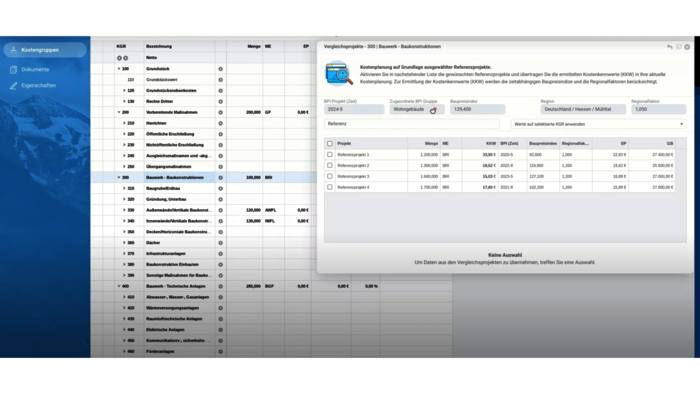Click the second circle icon in the Netto row
Viewport: 700px width, 394px height.
click(125, 58)
